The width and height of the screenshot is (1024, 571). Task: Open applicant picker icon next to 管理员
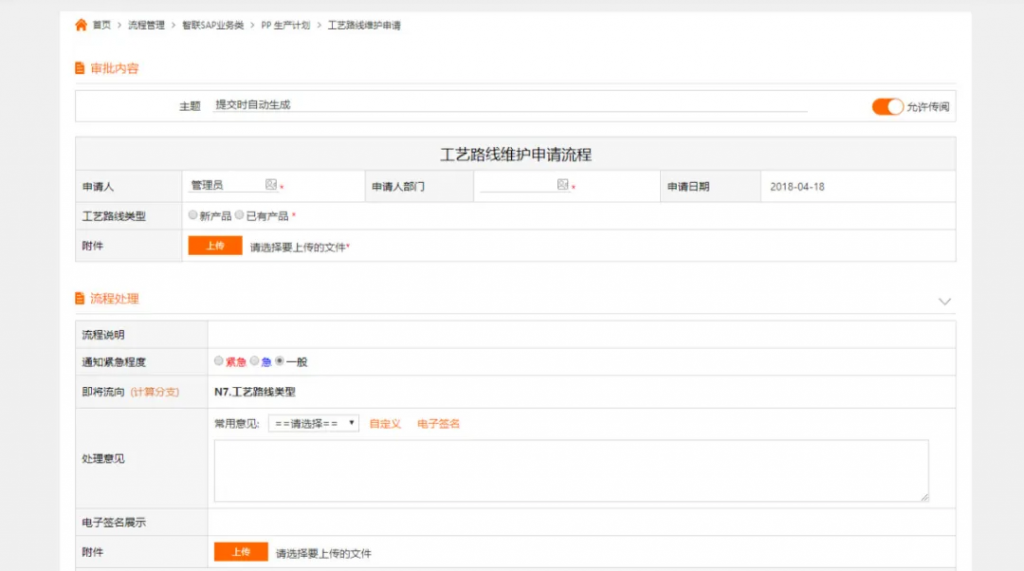coord(270,185)
